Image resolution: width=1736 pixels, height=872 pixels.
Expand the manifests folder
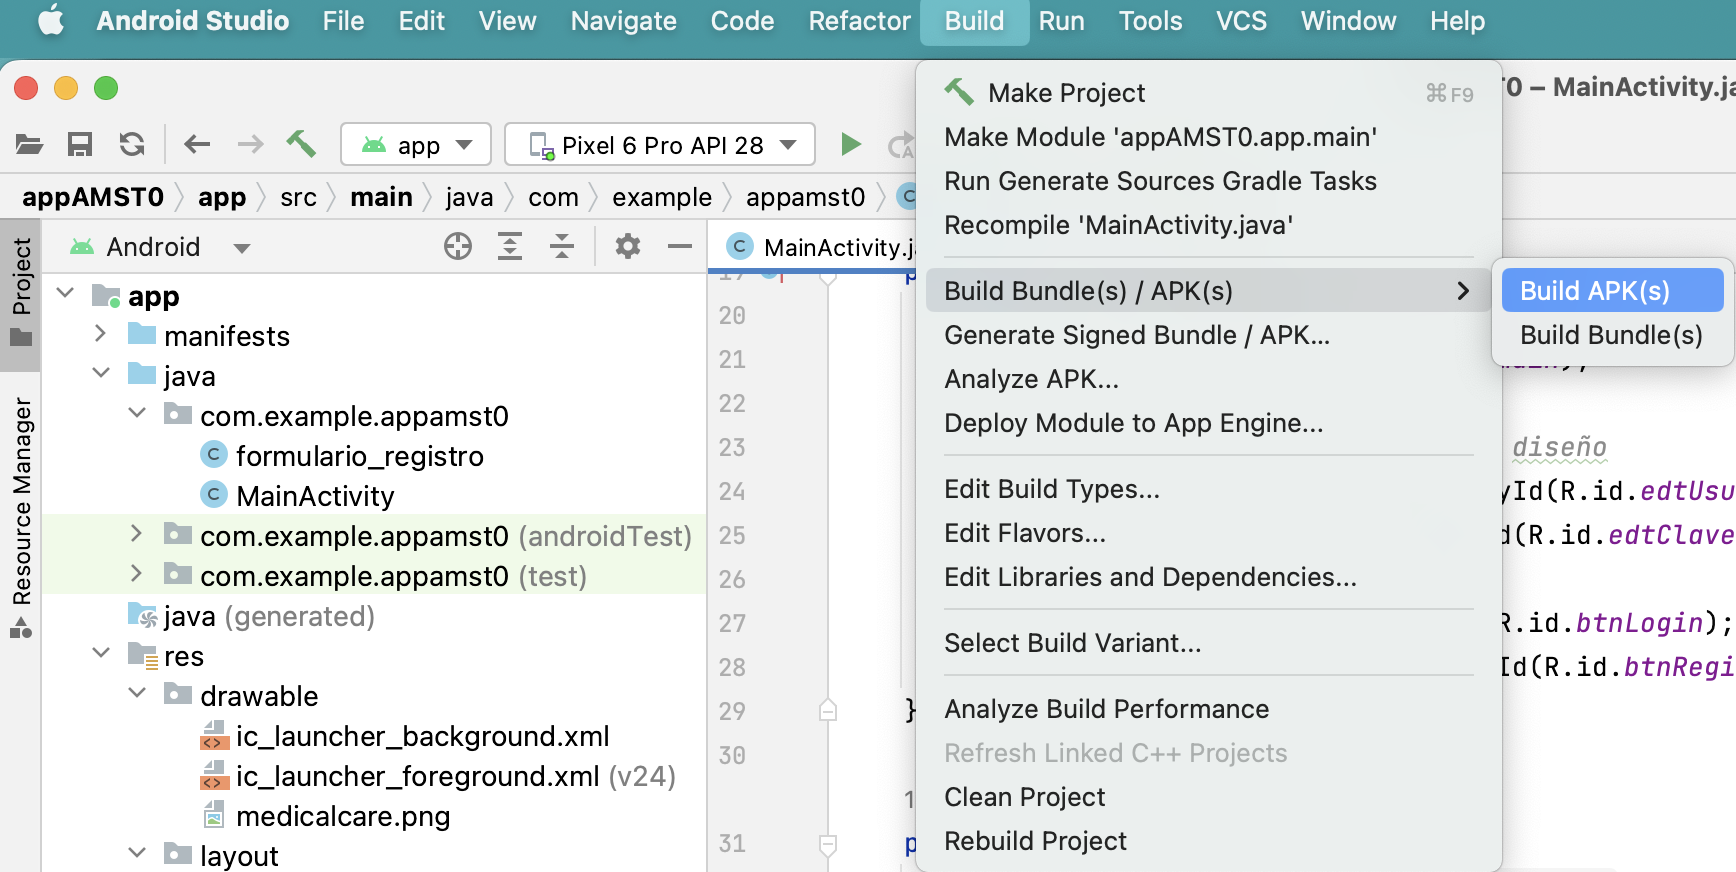tap(101, 333)
